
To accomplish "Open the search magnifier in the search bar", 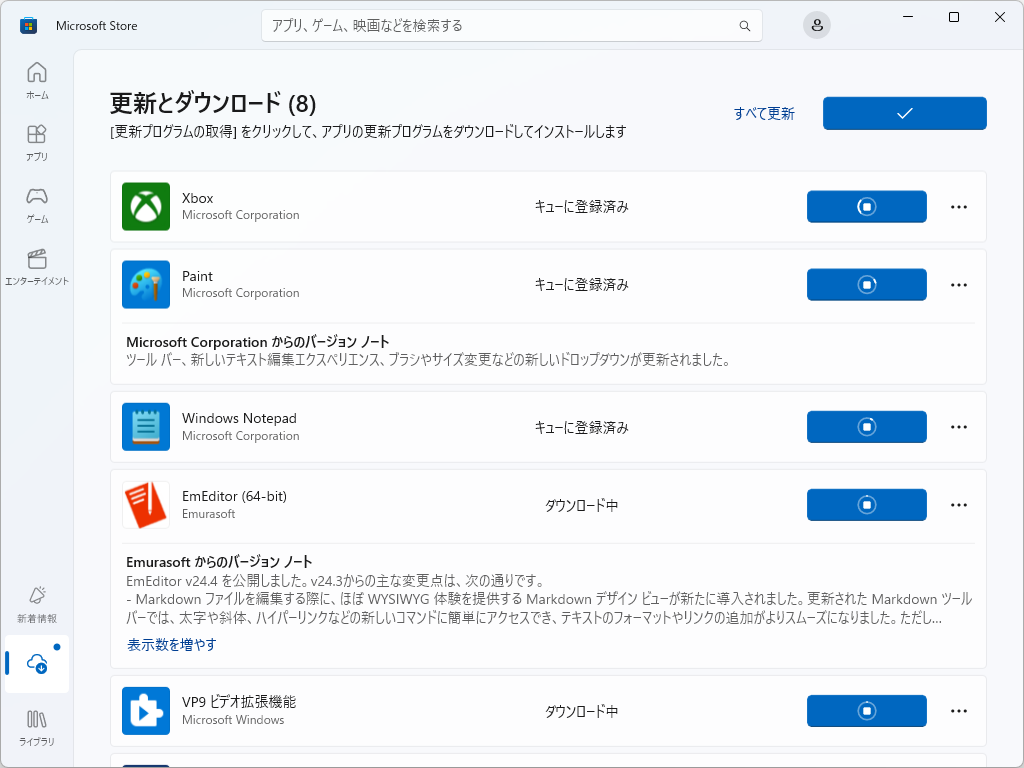I will [744, 25].
